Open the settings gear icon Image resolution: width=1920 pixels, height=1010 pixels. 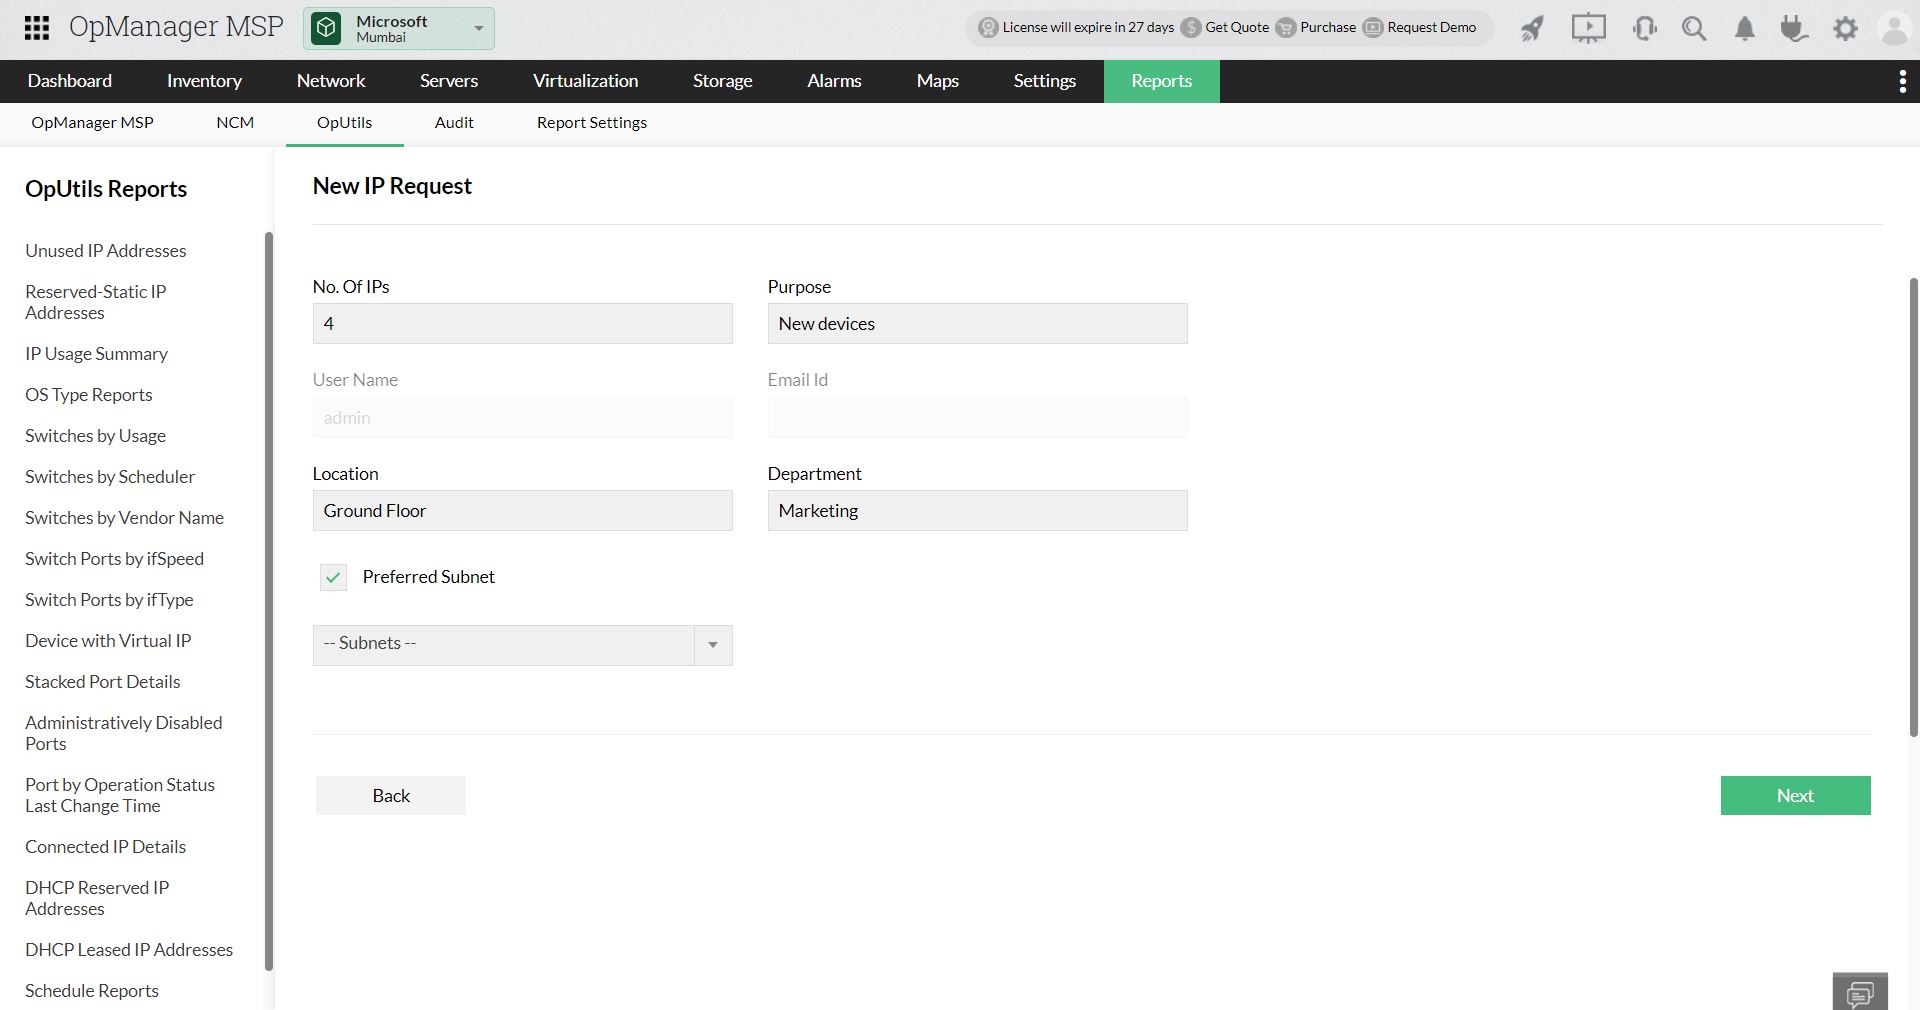point(1846,28)
